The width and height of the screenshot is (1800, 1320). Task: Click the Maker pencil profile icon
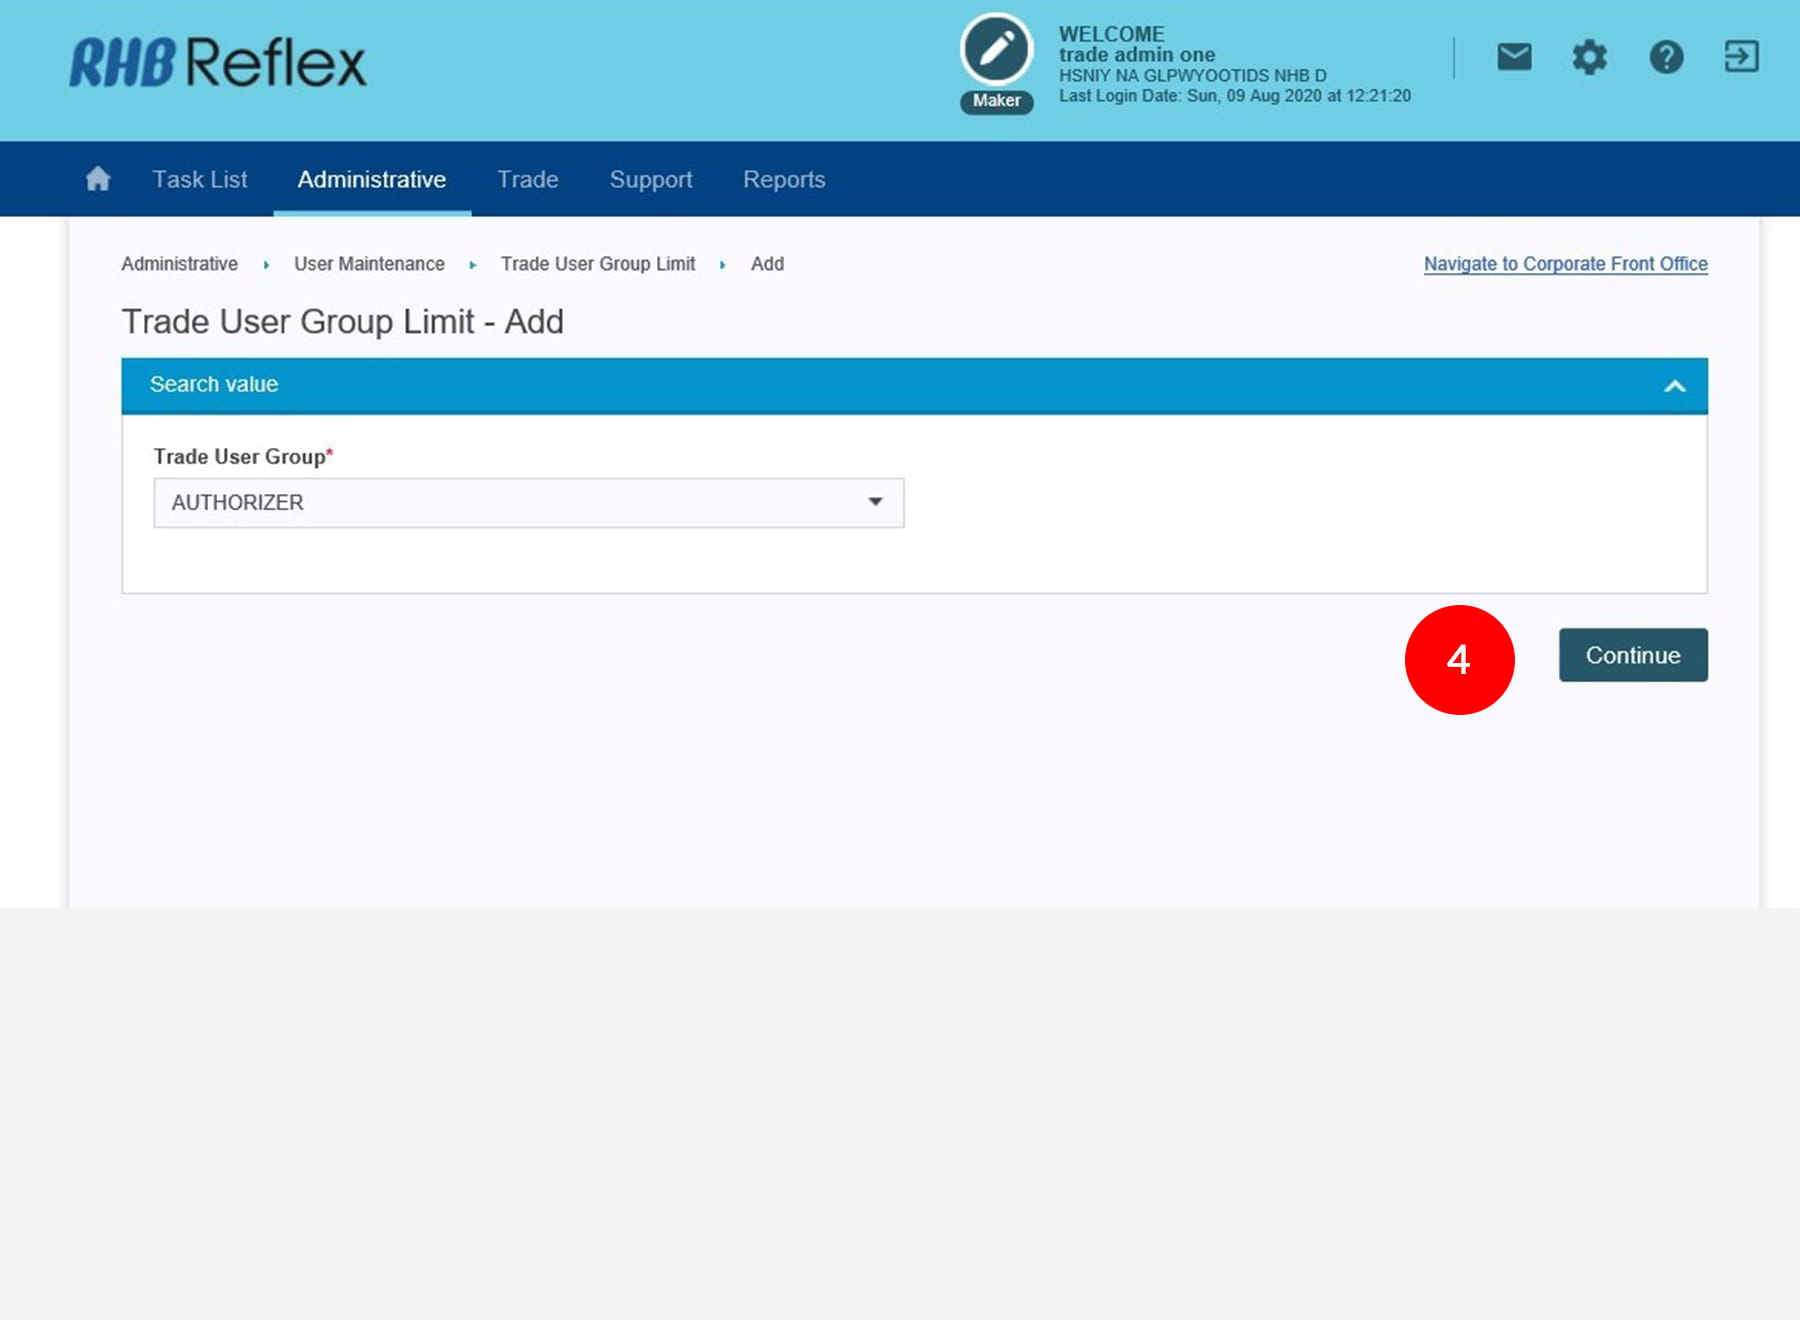[996, 50]
